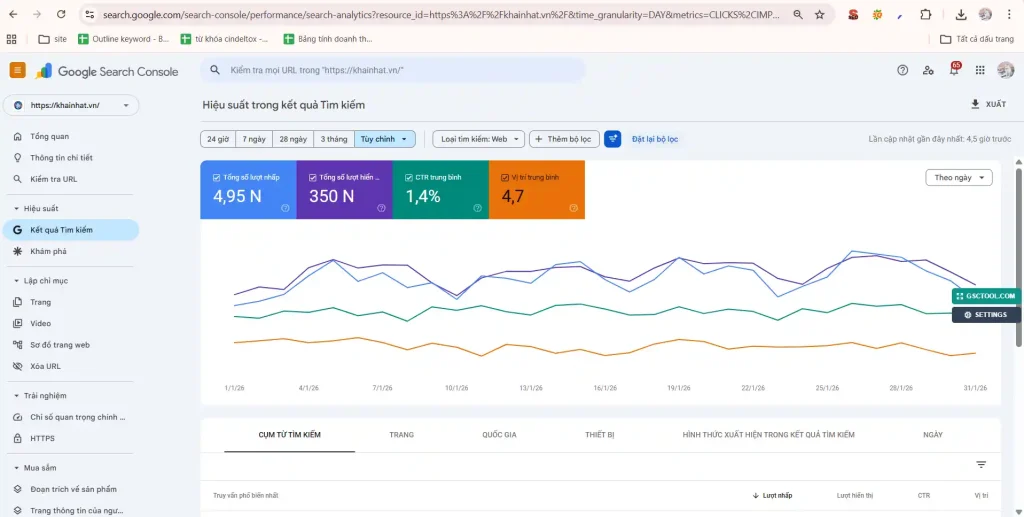Collapse the Lập chỉ mục sidebar section
1024x517 pixels.
tap(16, 281)
